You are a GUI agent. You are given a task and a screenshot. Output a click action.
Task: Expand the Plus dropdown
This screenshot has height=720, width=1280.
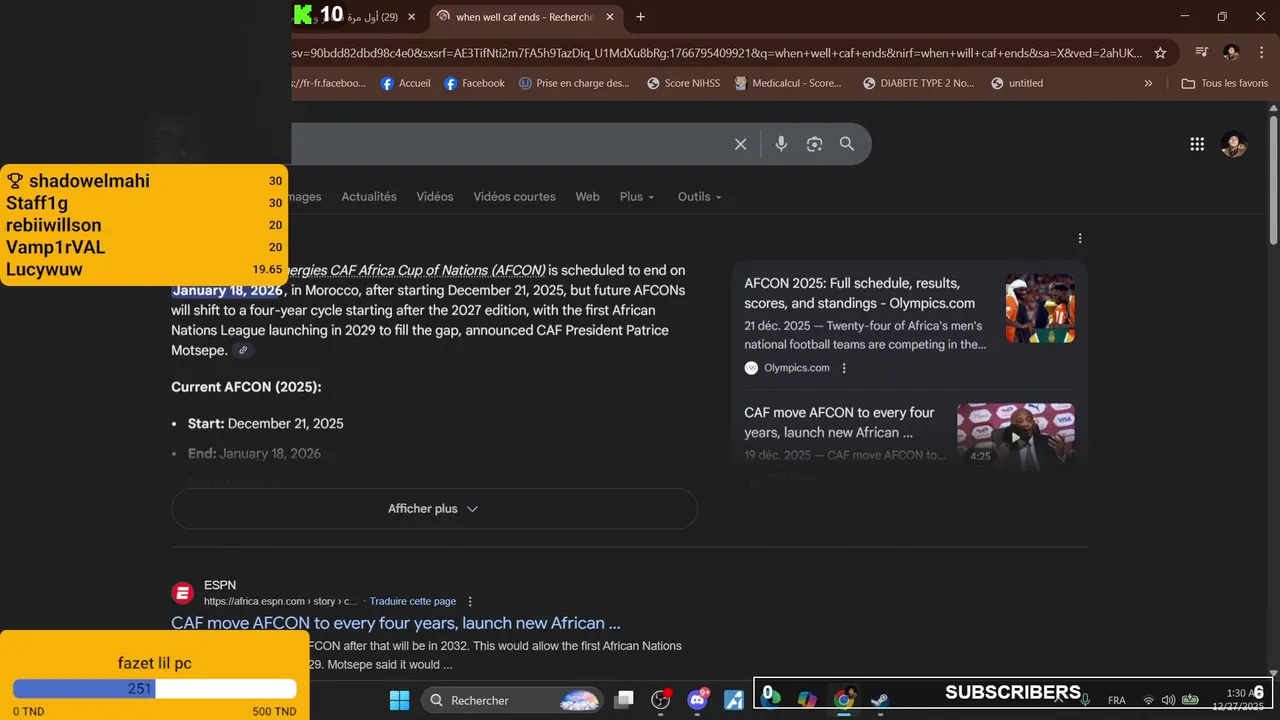pyautogui.click(x=637, y=197)
